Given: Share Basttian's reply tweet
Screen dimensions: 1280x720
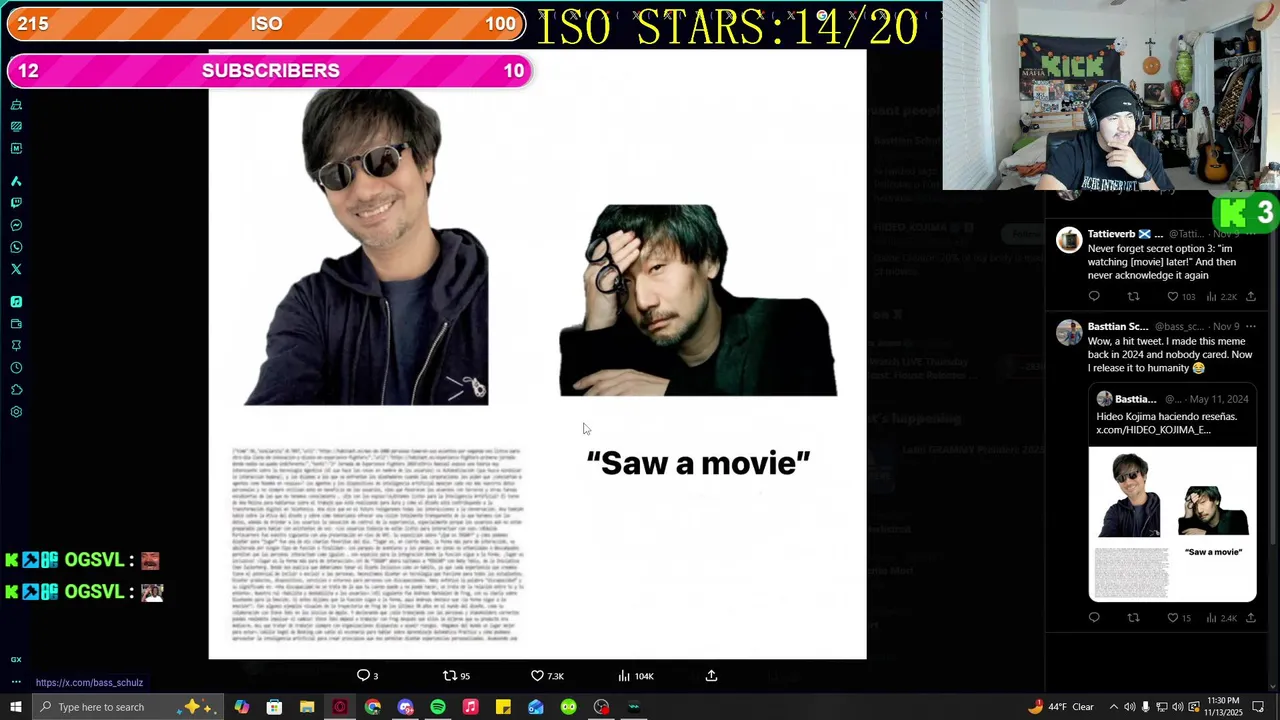Looking at the screenshot, I should (1250, 618).
